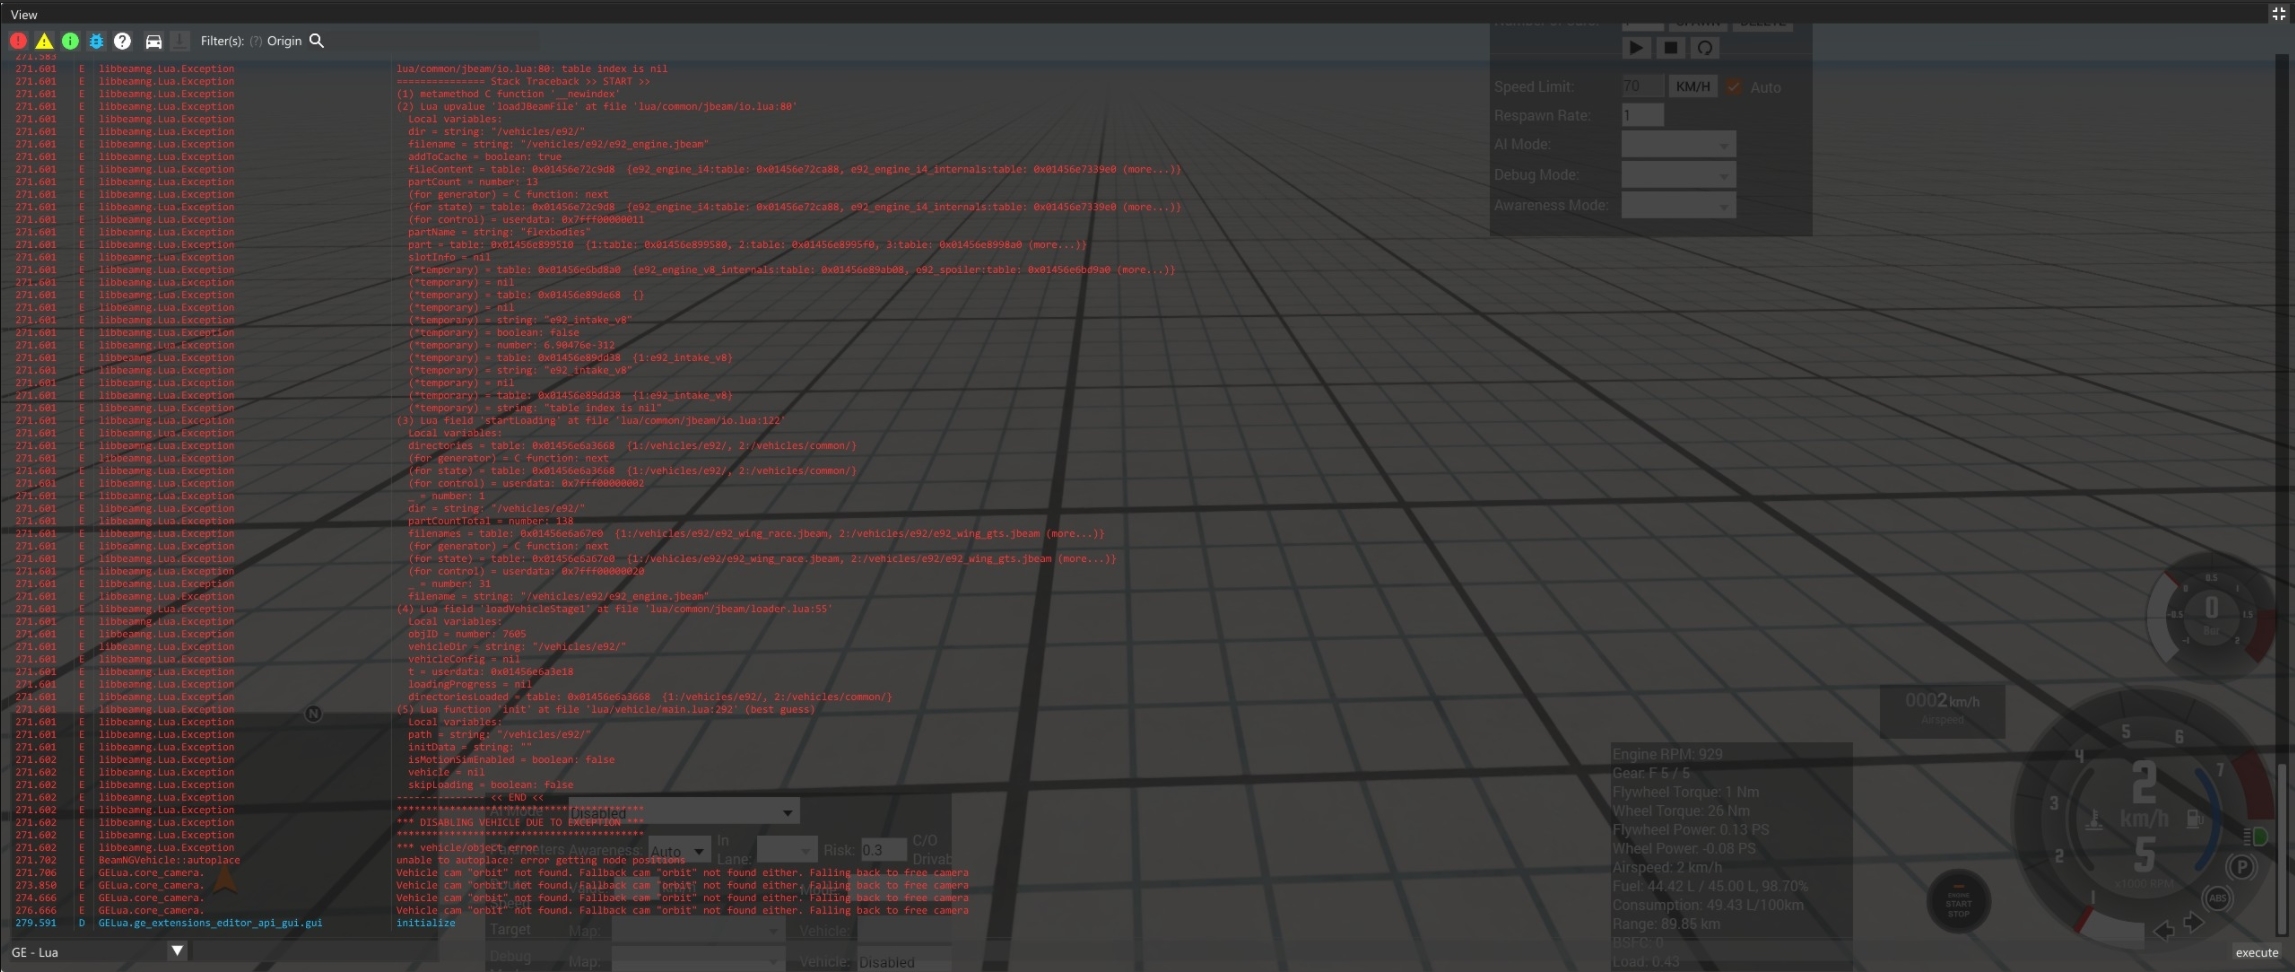Click the KM/H unit button
The height and width of the screenshot is (972, 2295).
1692,87
